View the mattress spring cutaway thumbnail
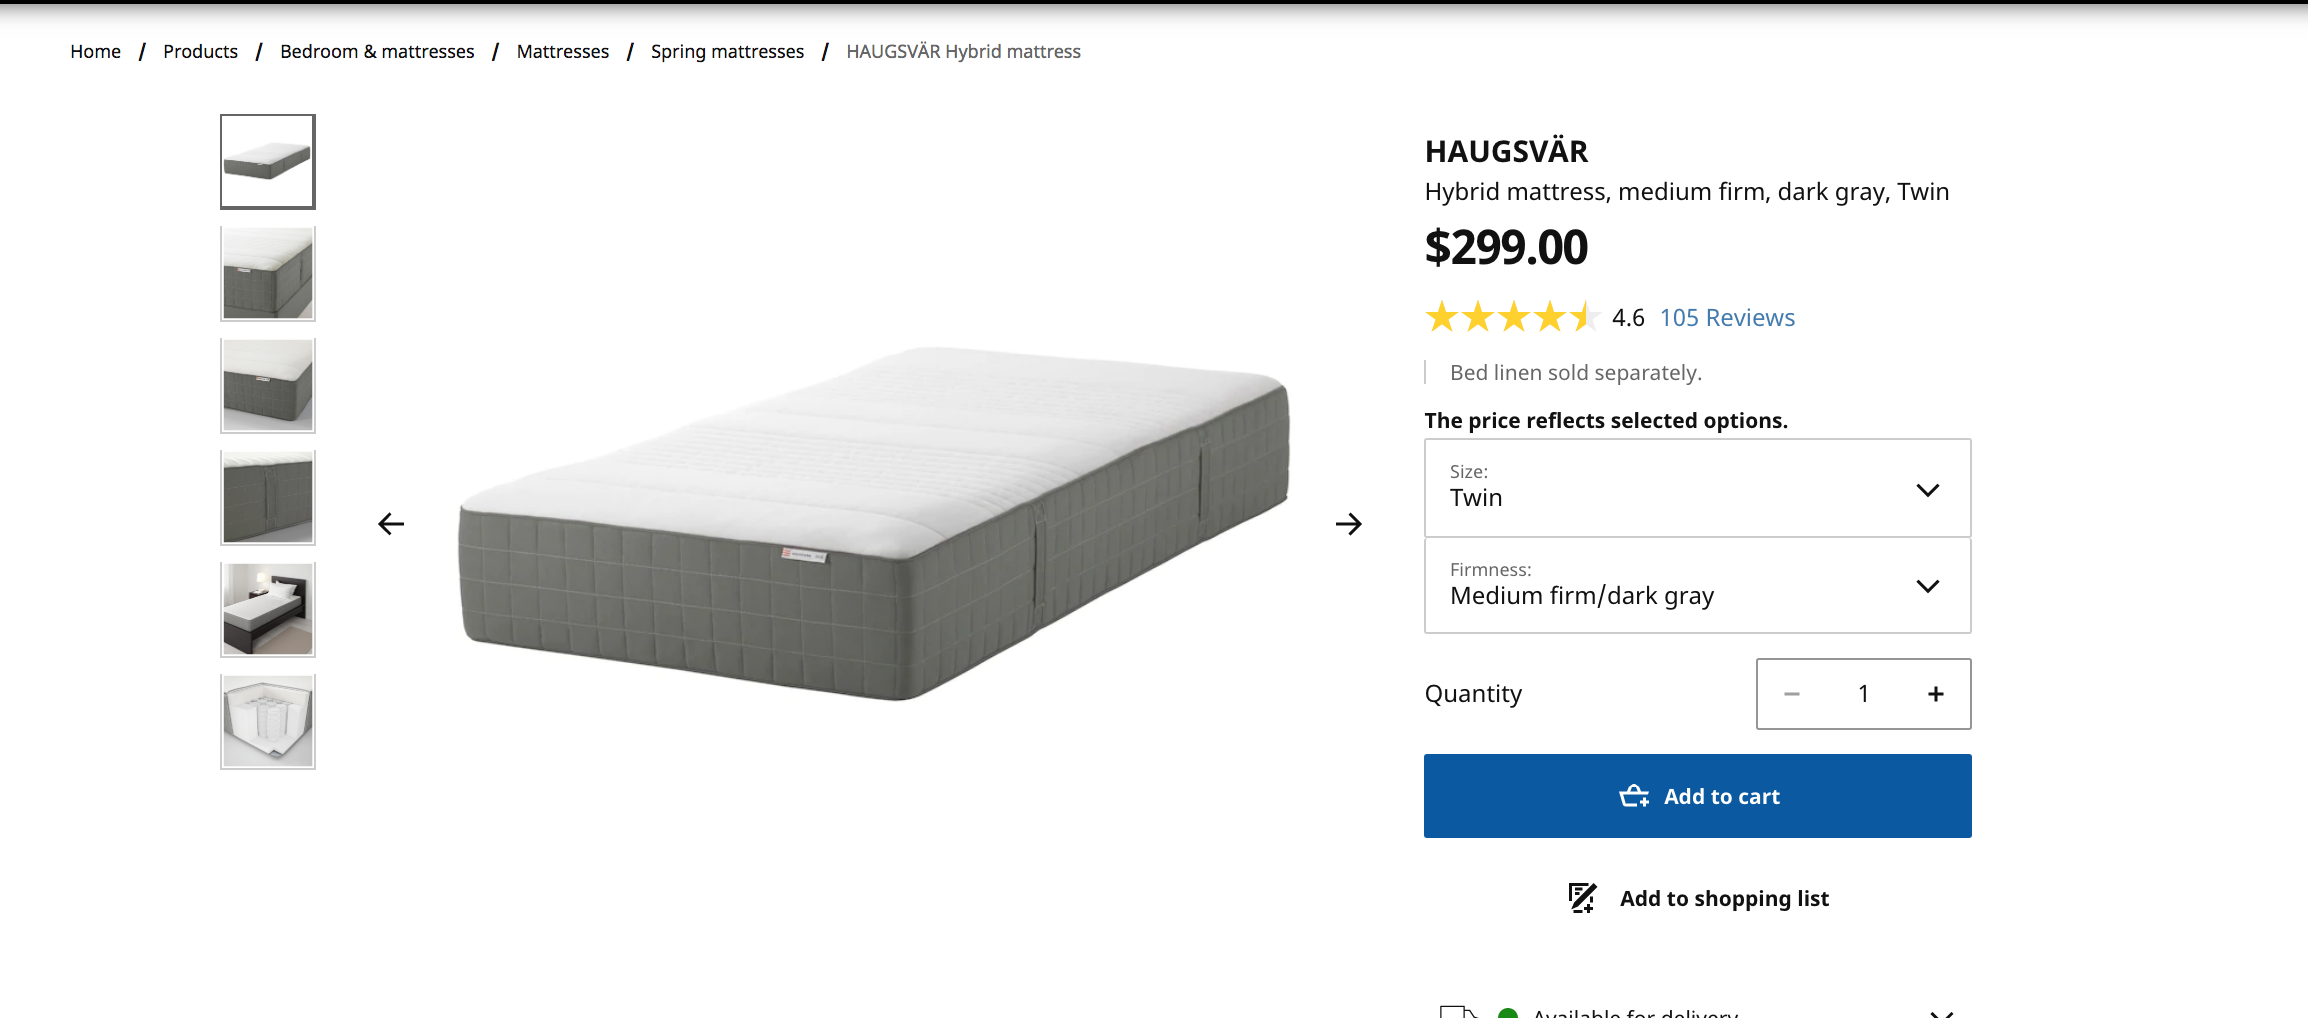 coord(268,721)
